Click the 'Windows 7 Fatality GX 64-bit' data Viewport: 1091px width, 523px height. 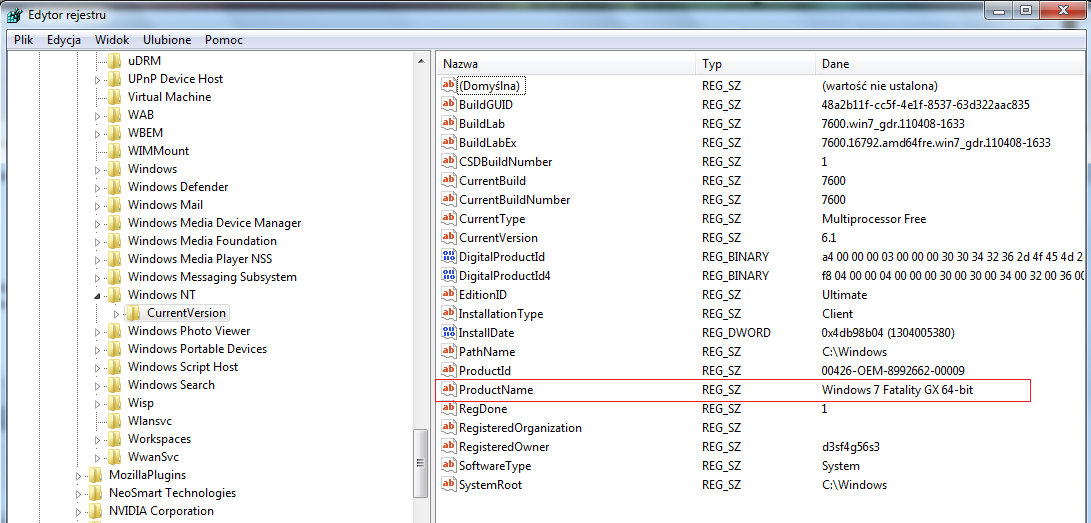point(897,390)
